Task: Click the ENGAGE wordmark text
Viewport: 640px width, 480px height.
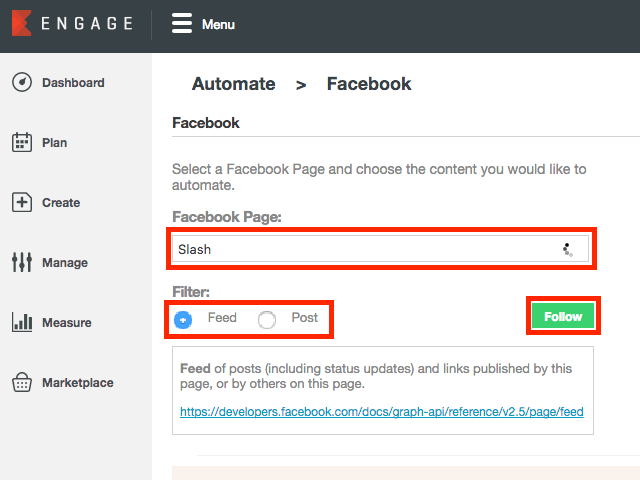Action: (x=87, y=23)
